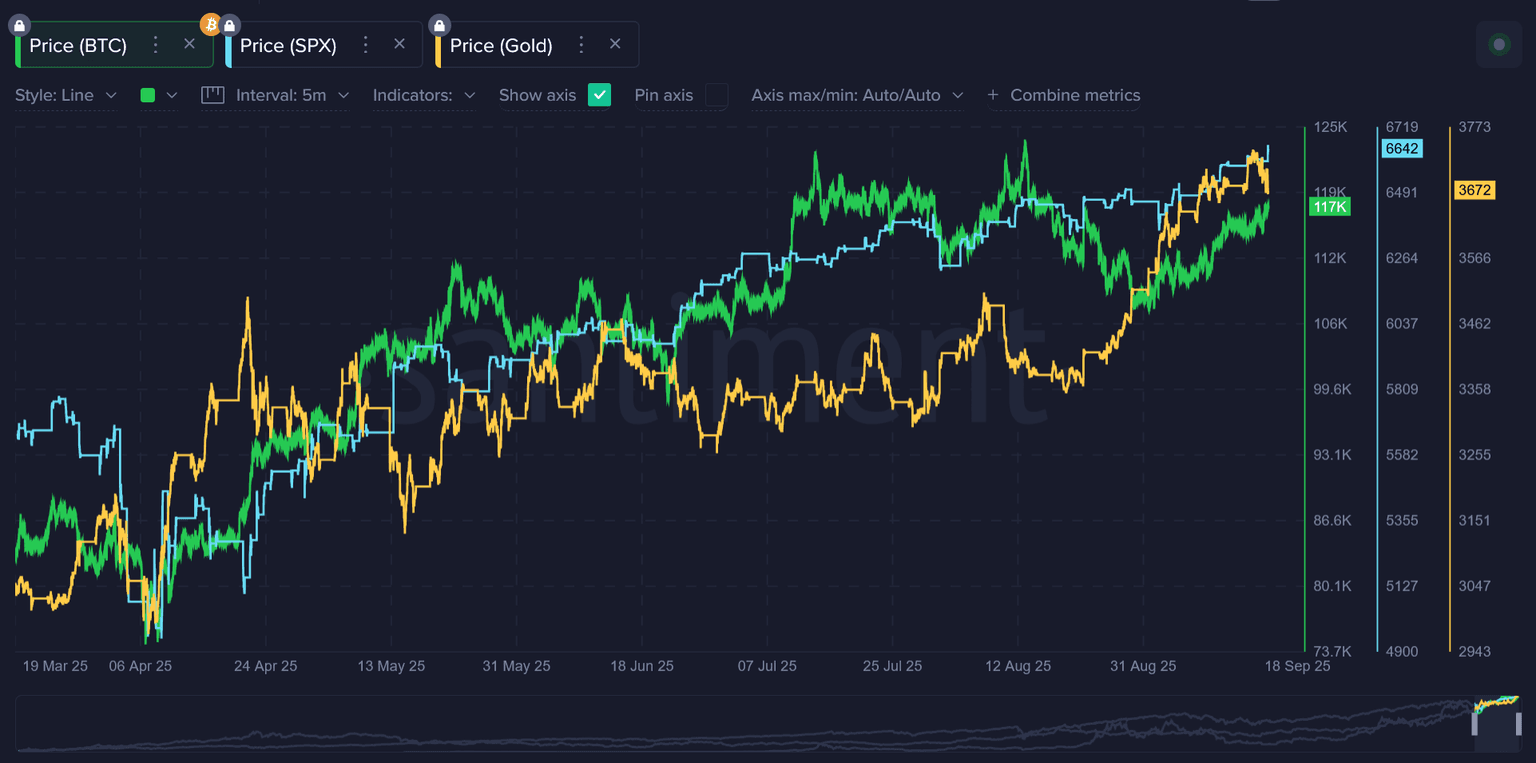Open the Price (BTC) three-dot options menu
This screenshot has height=763, width=1536.
pyautogui.click(x=155, y=44)
